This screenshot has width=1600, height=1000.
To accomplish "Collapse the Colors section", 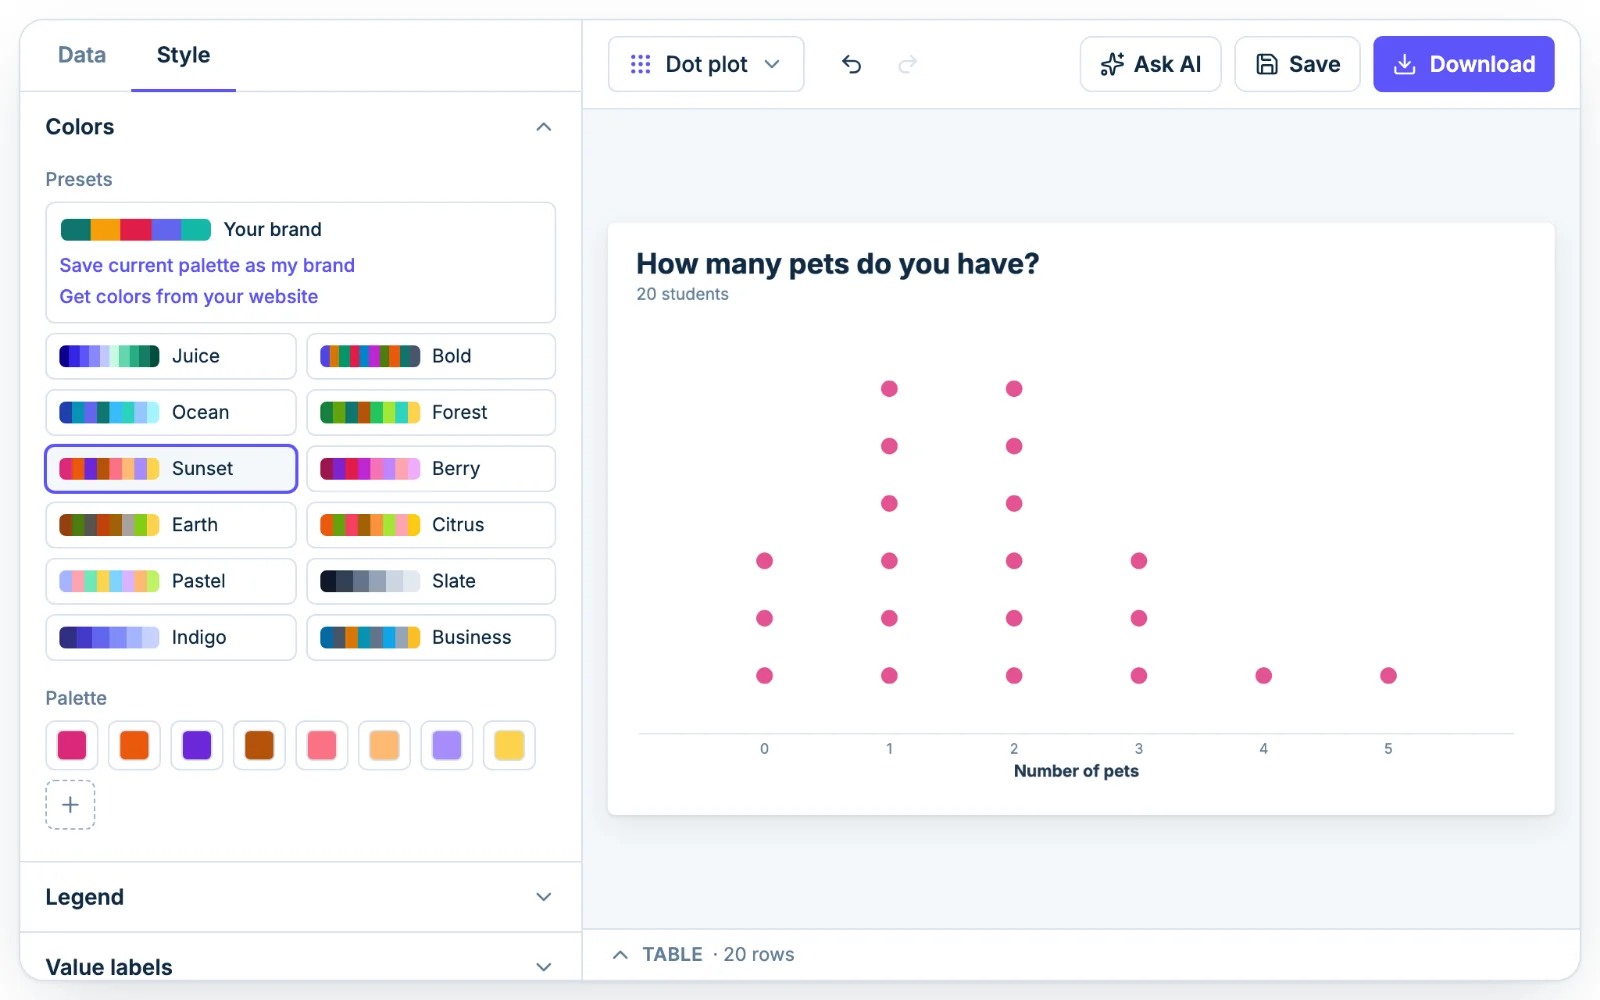I will (544, 127).
